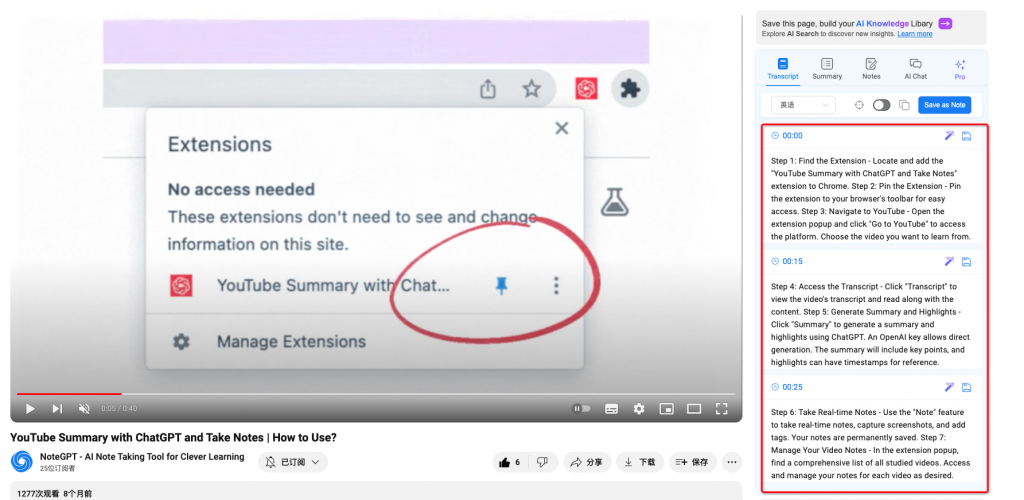Save the 00:15 segment with the disk icon

[x=967, y=261]
